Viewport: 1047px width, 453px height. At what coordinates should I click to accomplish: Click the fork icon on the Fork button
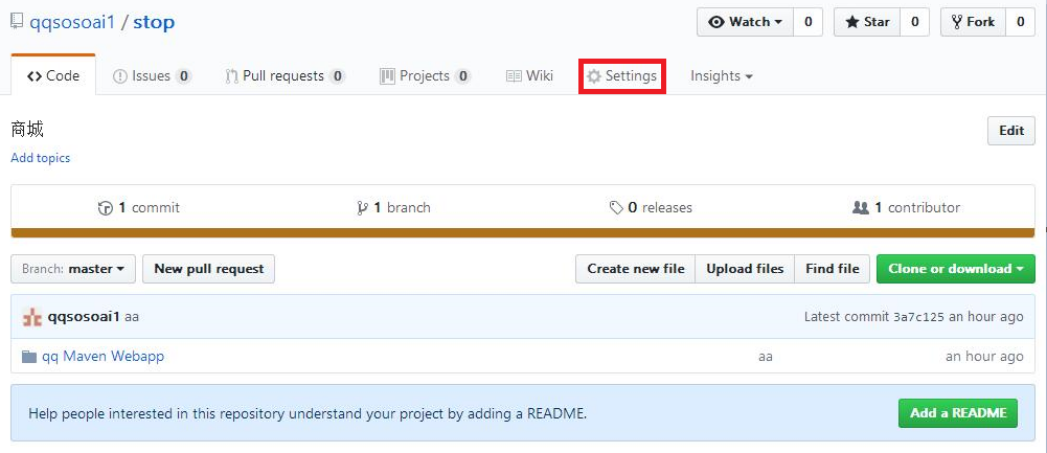pyautogui.click(x=956, y=22)
